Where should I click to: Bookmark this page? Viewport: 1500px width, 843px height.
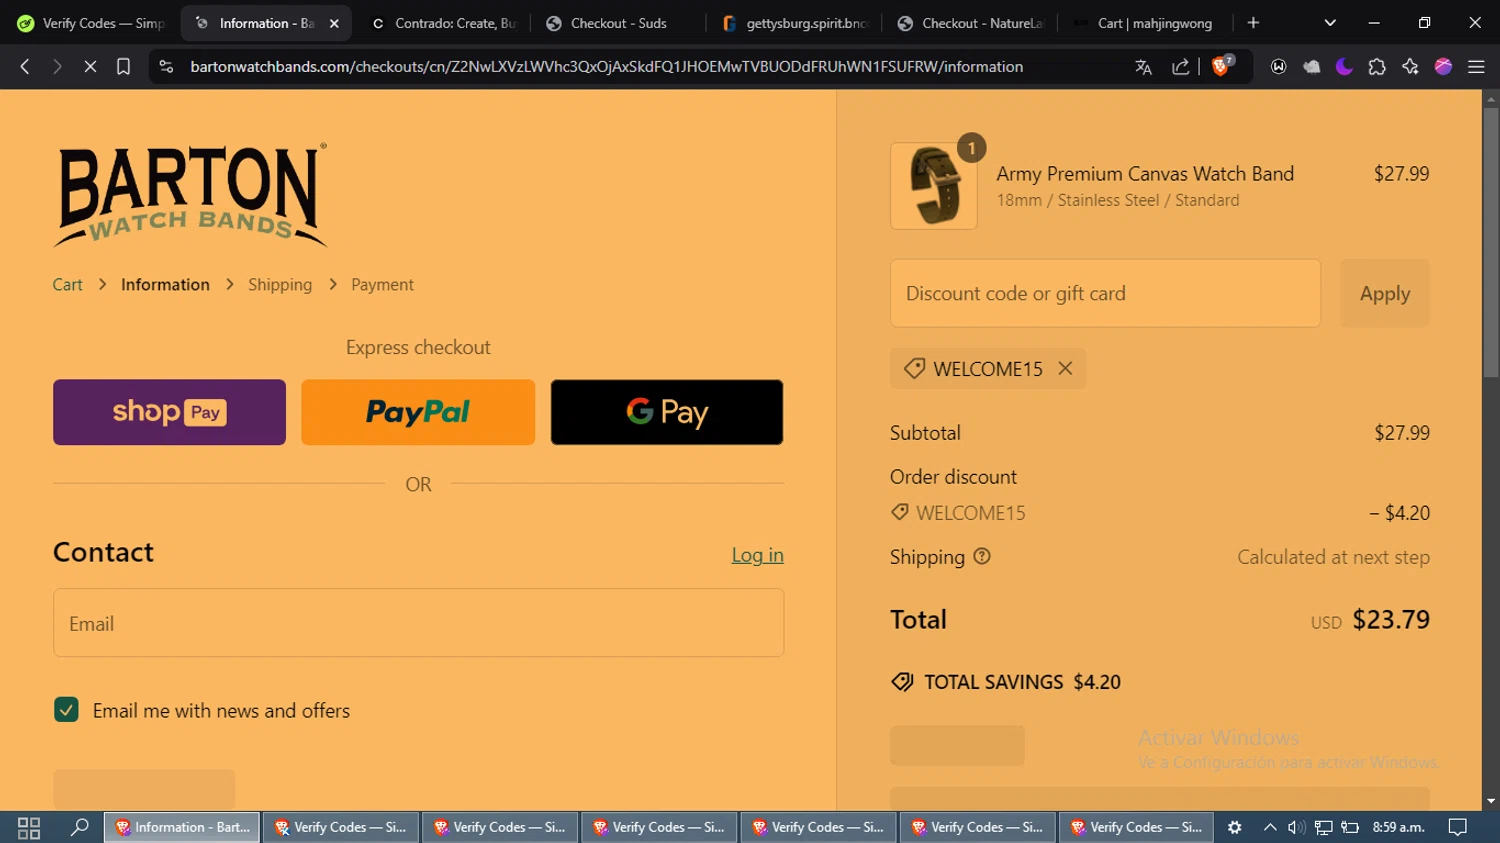[123, 67]
